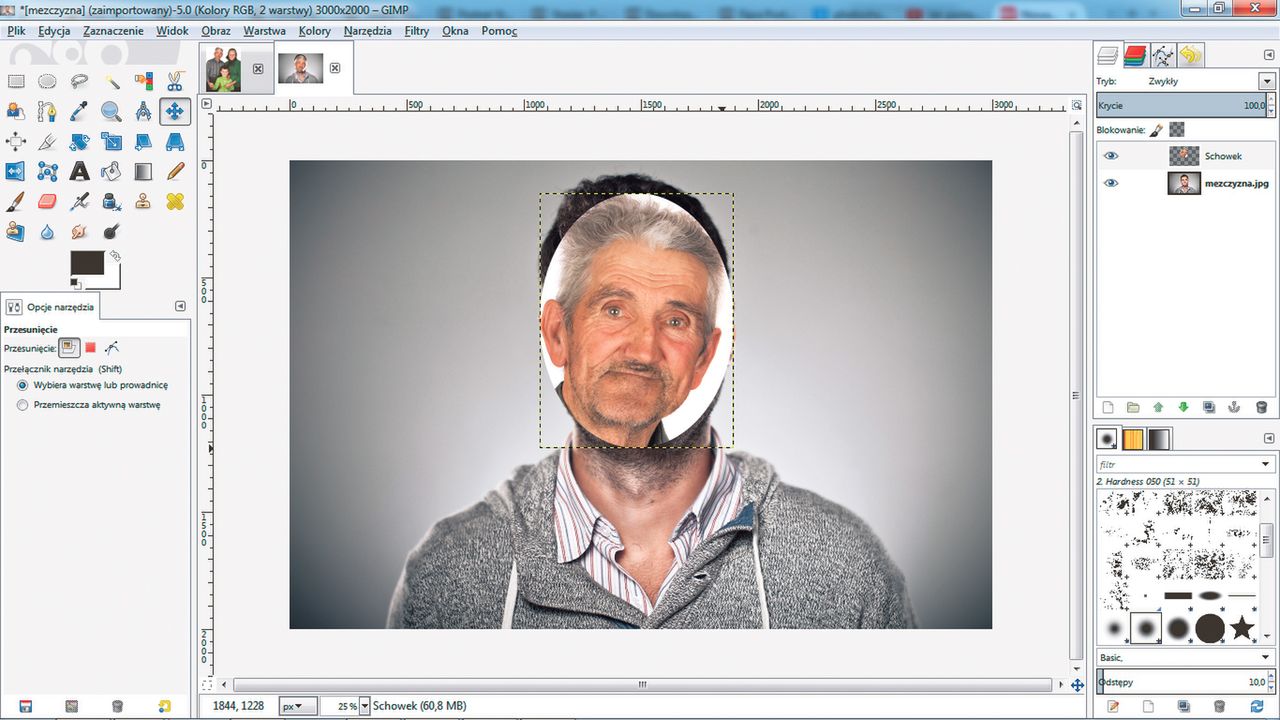Screen dimensions: 1280x720
Task: Open the px unit dropdown
Action: click(296, 706)
